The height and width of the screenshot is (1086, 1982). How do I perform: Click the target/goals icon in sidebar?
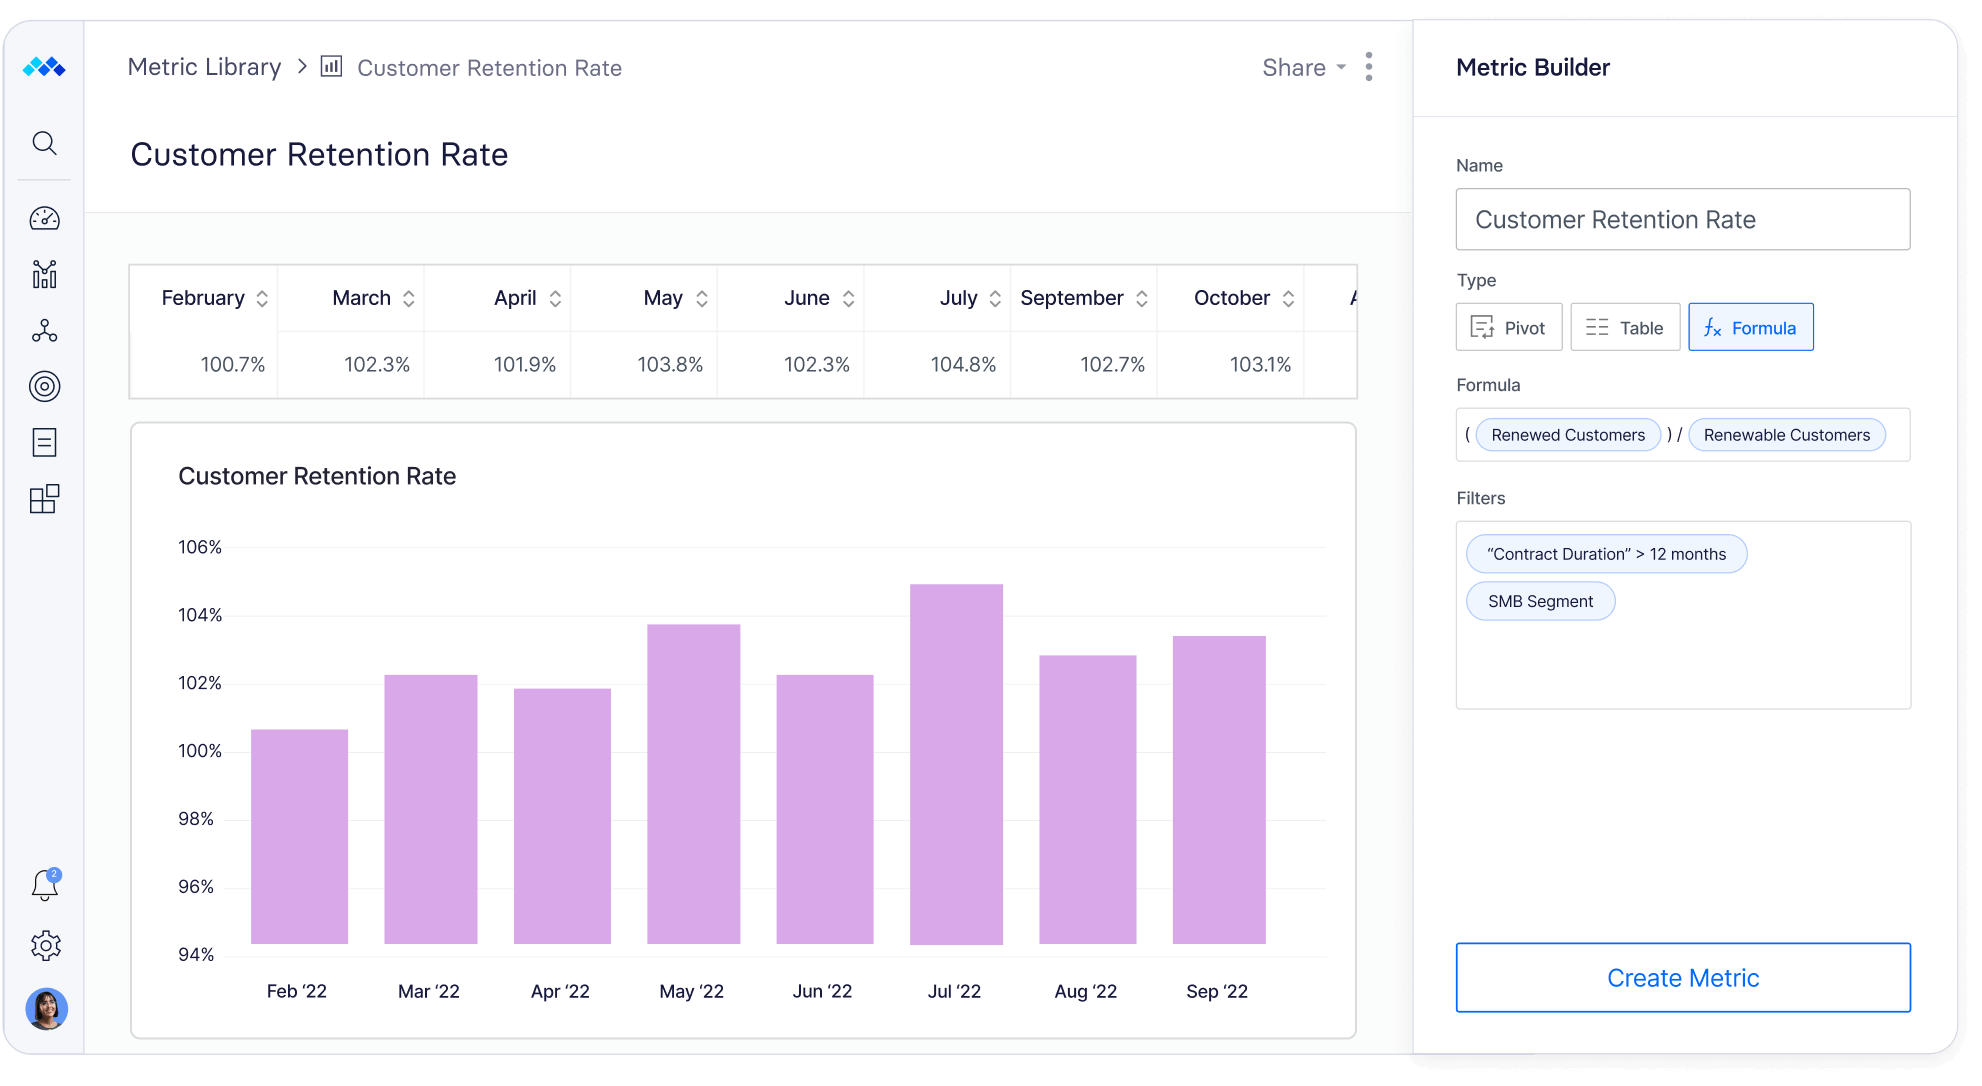44,388
